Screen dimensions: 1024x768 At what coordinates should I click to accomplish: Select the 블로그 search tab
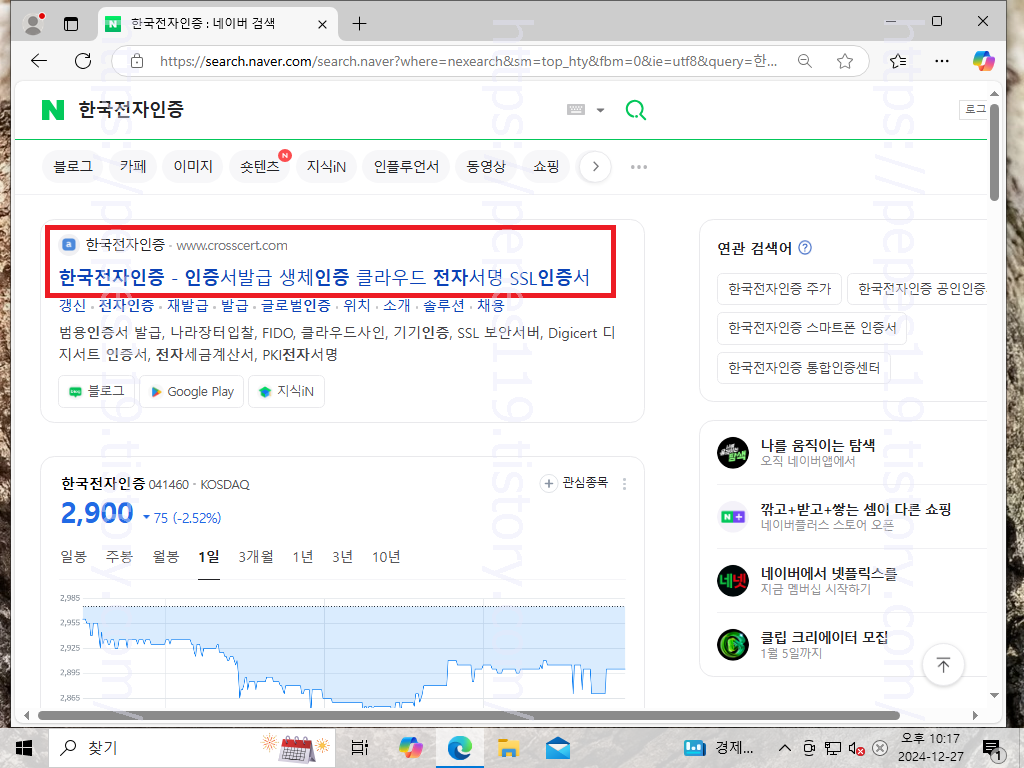[73, 167]
